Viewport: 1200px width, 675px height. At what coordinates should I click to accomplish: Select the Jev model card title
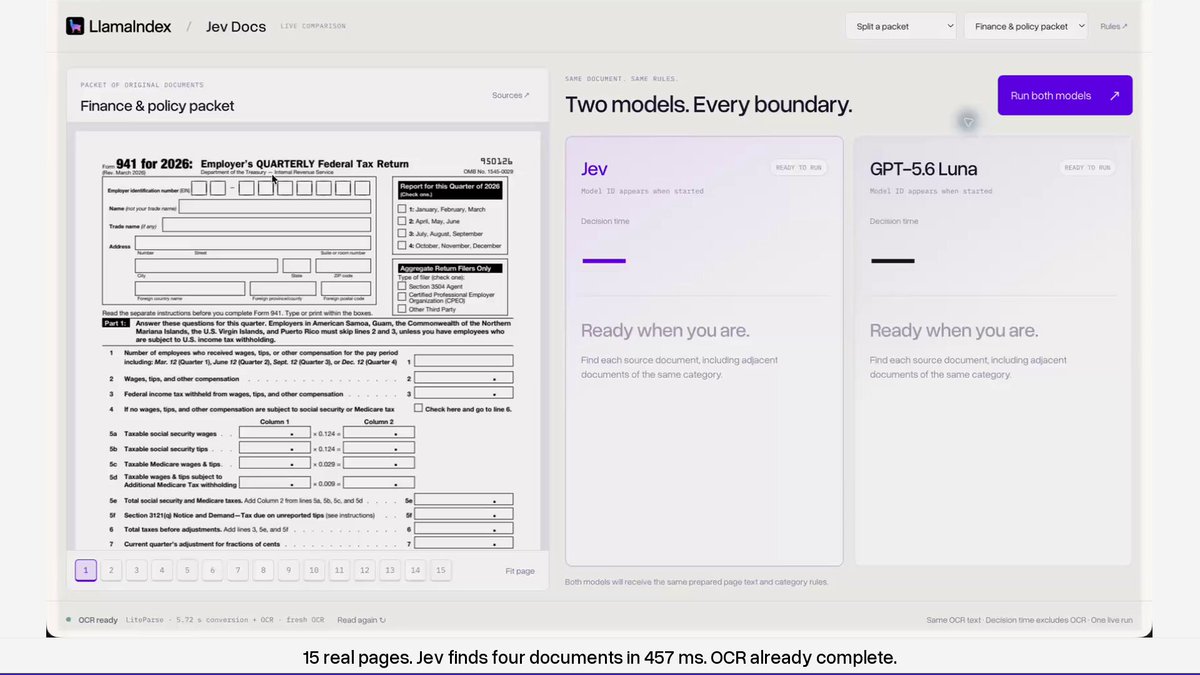click(594, 169)
